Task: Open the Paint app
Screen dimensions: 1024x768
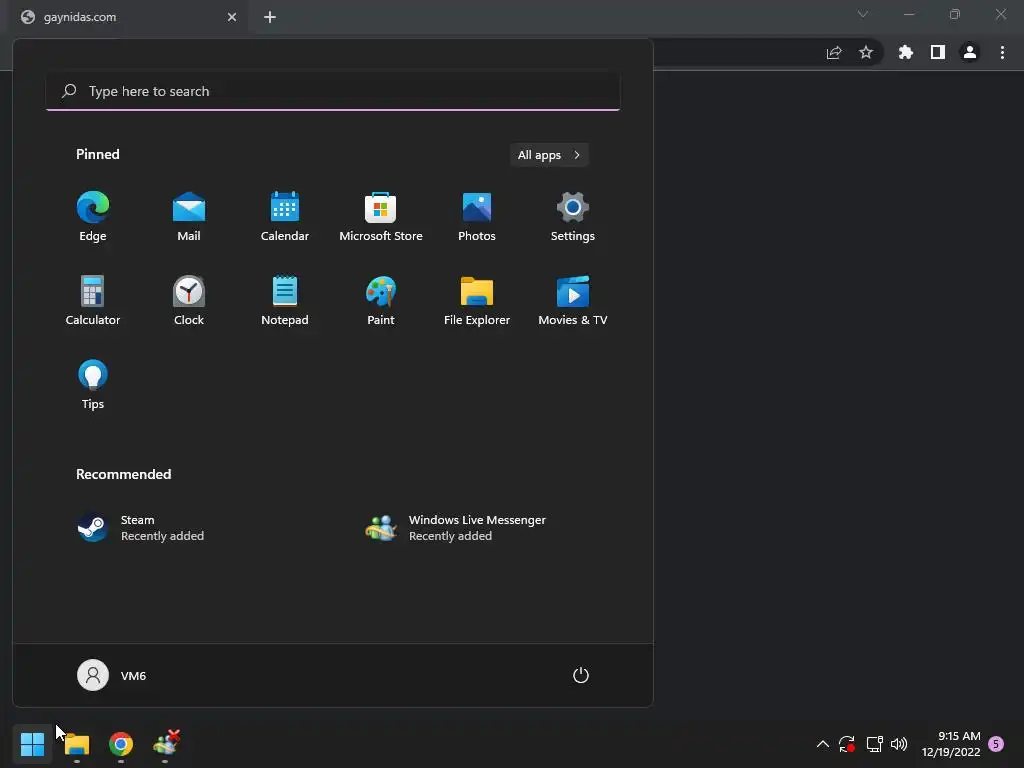Action: 381,301
